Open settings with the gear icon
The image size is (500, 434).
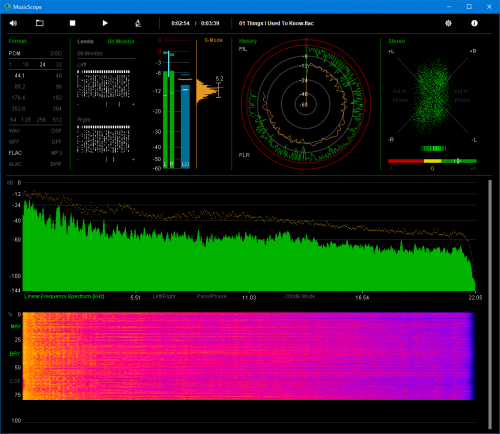tap(448, 23)
